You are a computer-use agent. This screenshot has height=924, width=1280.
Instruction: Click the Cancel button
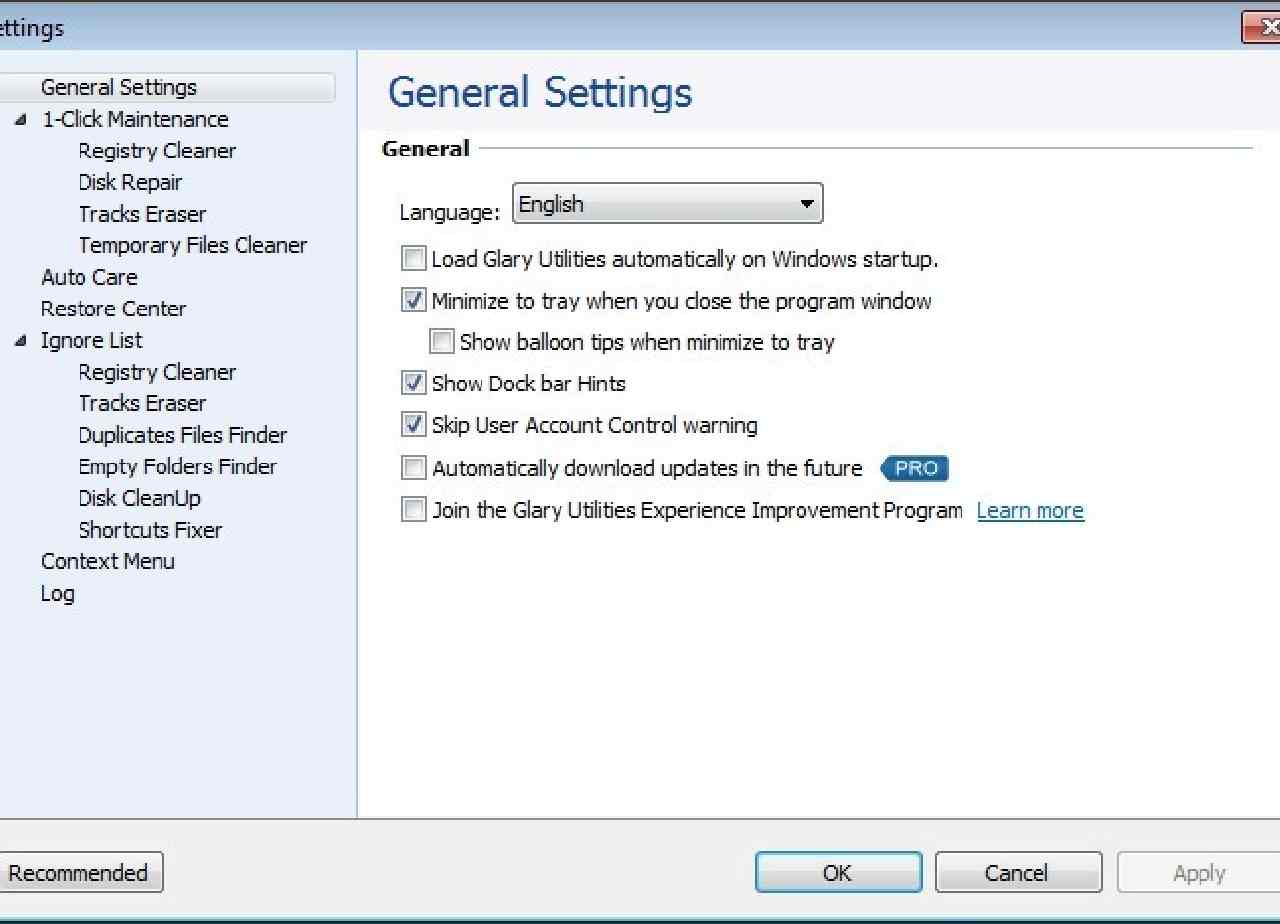coord(1018,872)
